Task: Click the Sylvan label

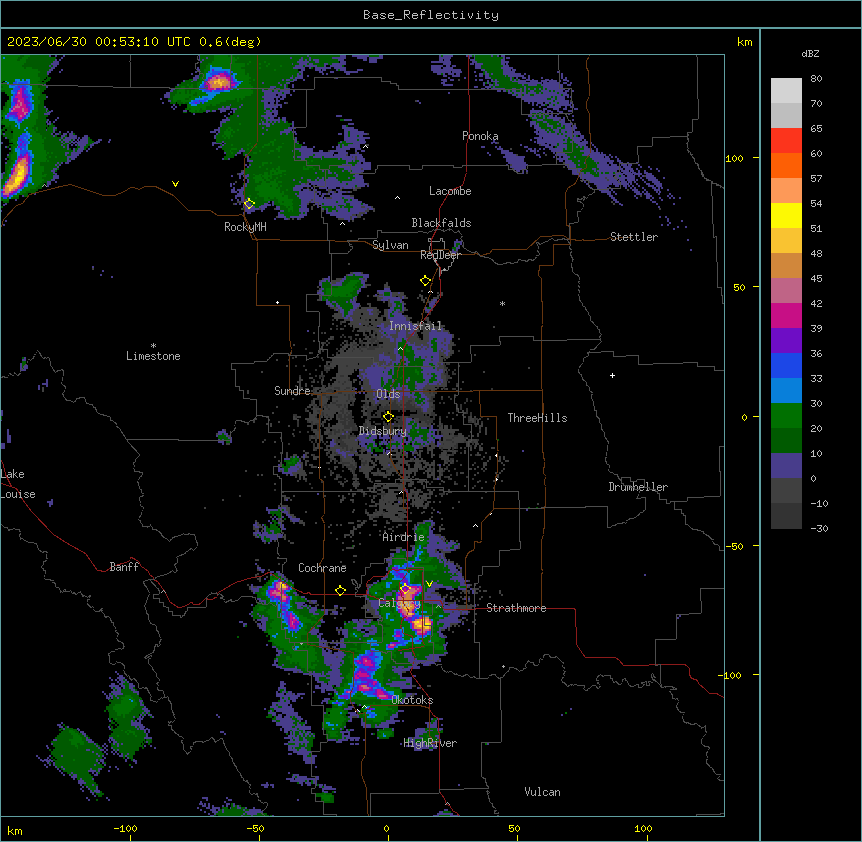Action: click(x=390, y=245)
